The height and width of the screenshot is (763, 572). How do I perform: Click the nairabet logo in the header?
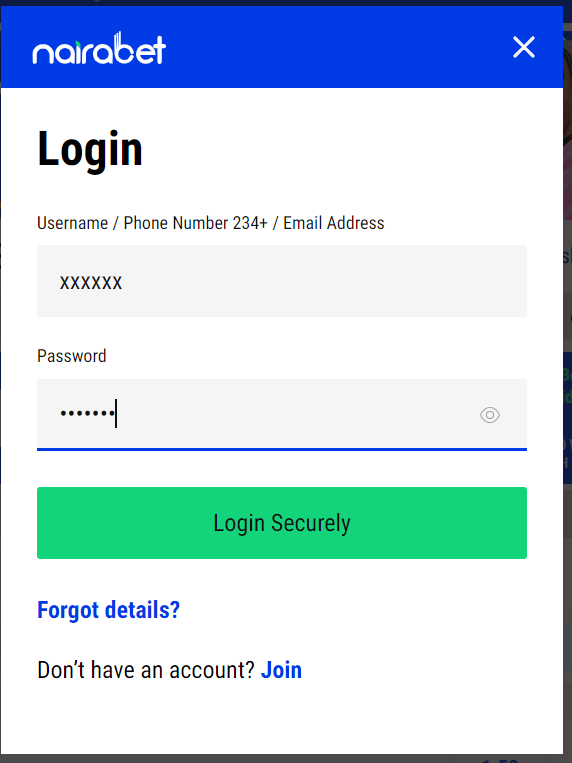99,48
